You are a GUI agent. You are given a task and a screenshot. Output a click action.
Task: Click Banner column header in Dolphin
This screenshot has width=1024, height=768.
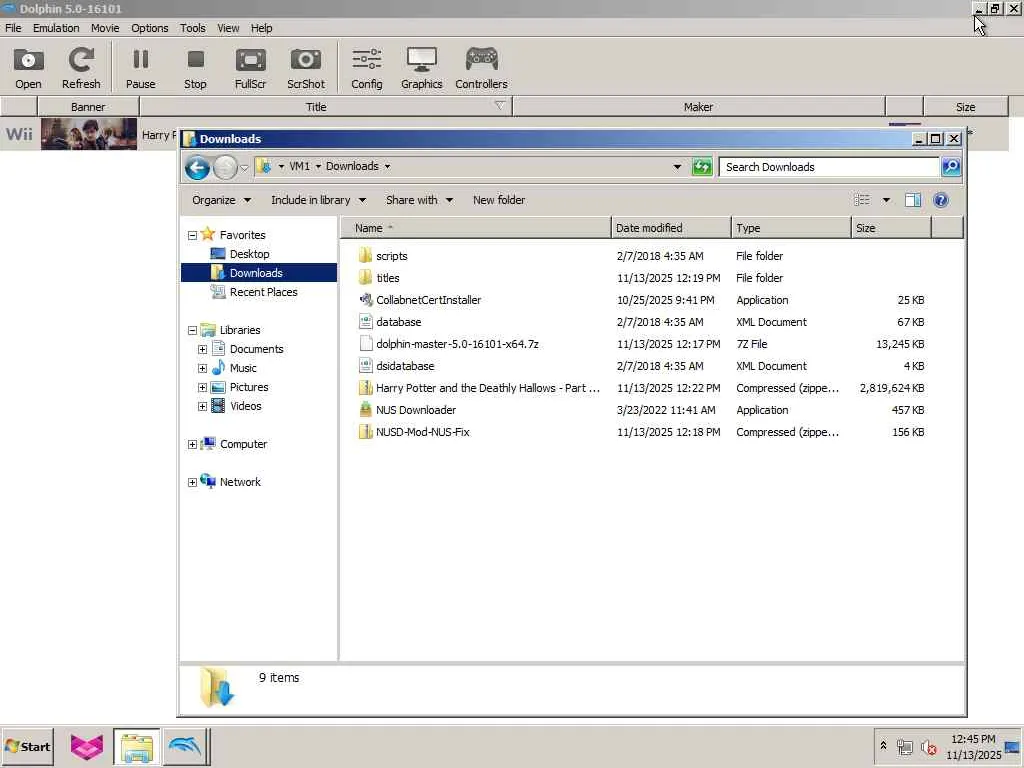tap(88, 106)
